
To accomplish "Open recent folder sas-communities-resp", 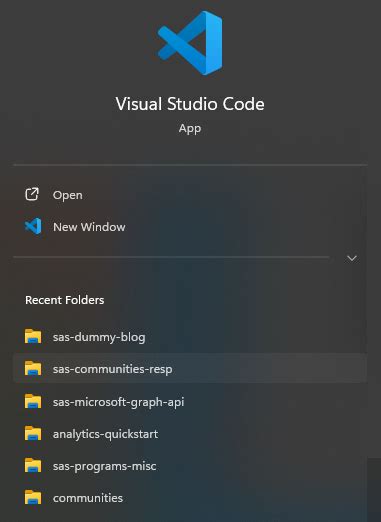I will (x=190, y=369).
